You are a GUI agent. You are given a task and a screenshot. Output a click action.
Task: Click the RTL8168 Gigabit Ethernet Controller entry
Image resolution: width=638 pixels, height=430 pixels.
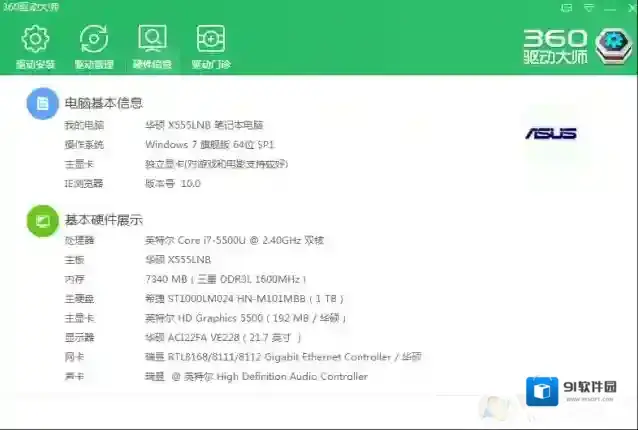click(282, 357)
